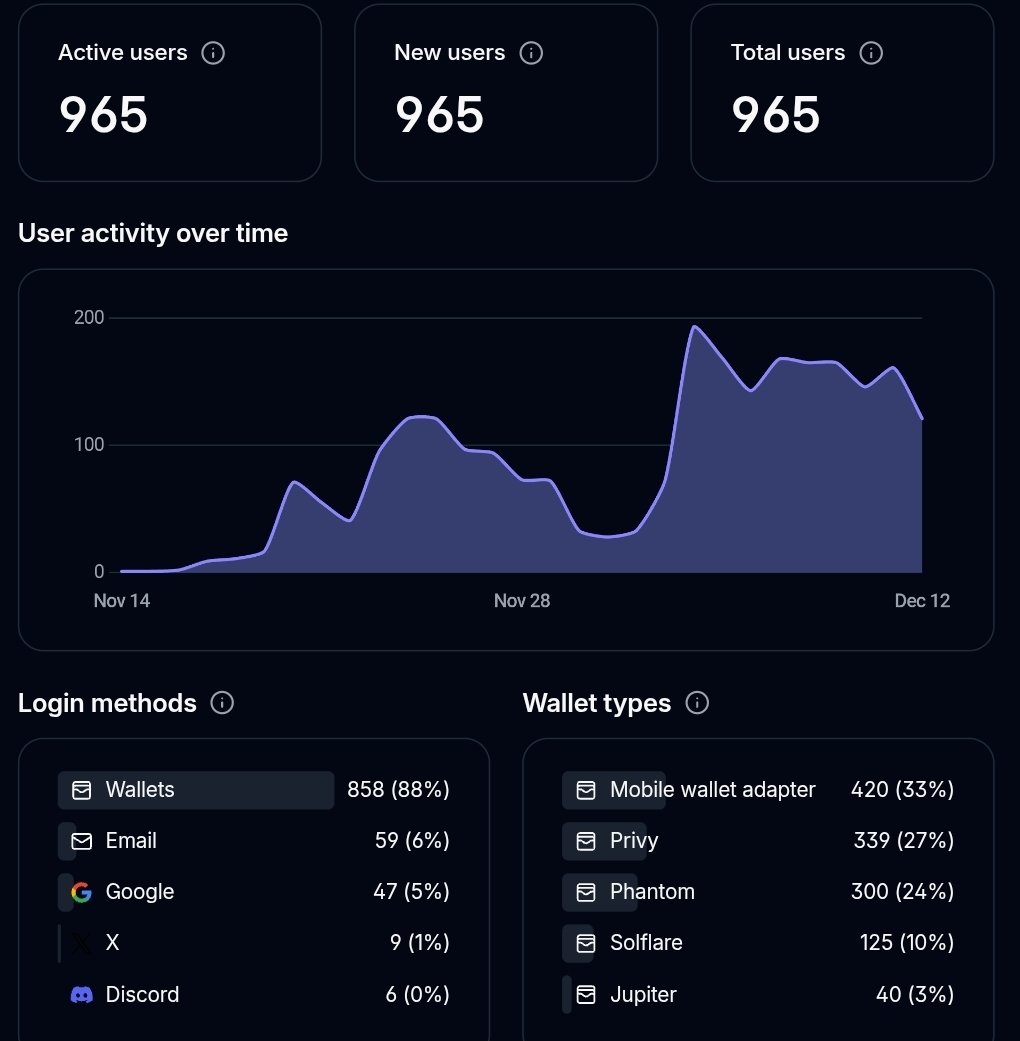Click the Nov 28 axis label
The height and width of the screenshot is (1041, 1020).
click(x=521, y=600)
